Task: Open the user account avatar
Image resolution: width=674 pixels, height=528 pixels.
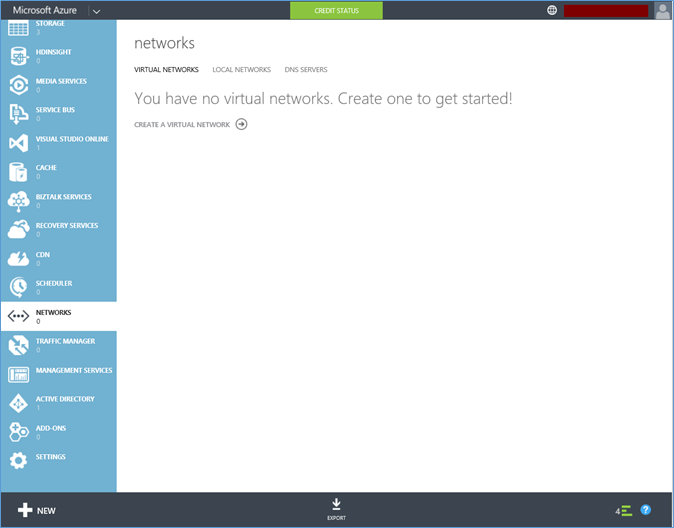Action: [662, 10]
